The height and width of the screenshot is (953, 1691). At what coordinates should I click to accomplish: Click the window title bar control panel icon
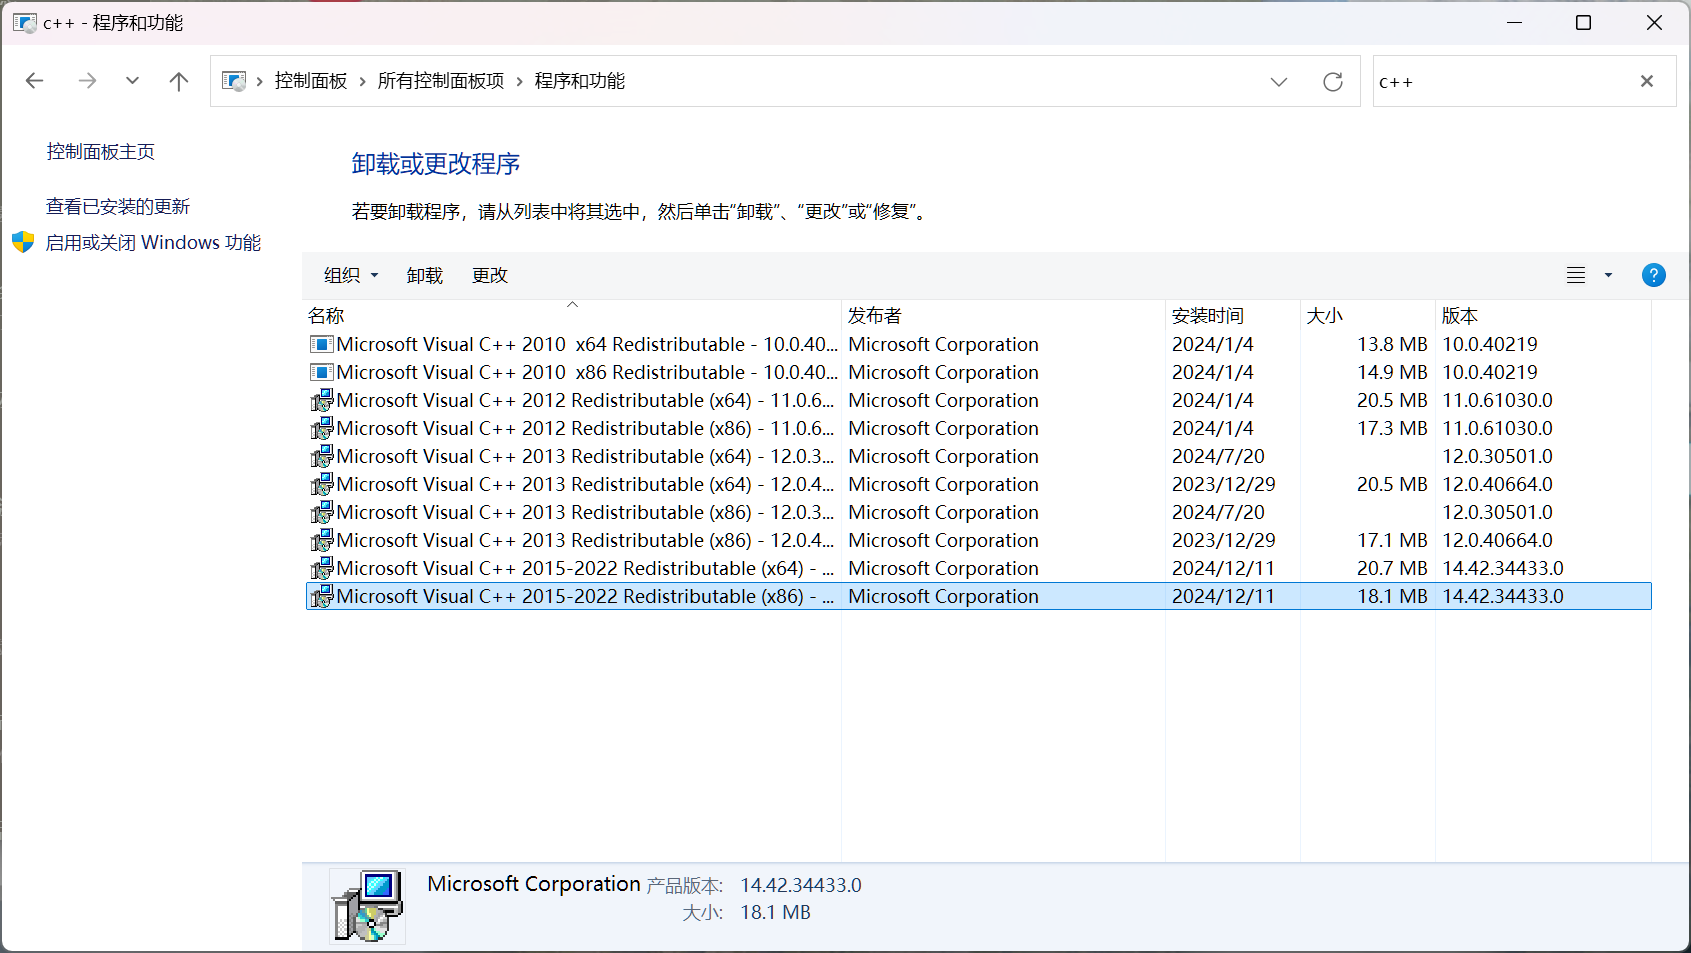point(24,22)
